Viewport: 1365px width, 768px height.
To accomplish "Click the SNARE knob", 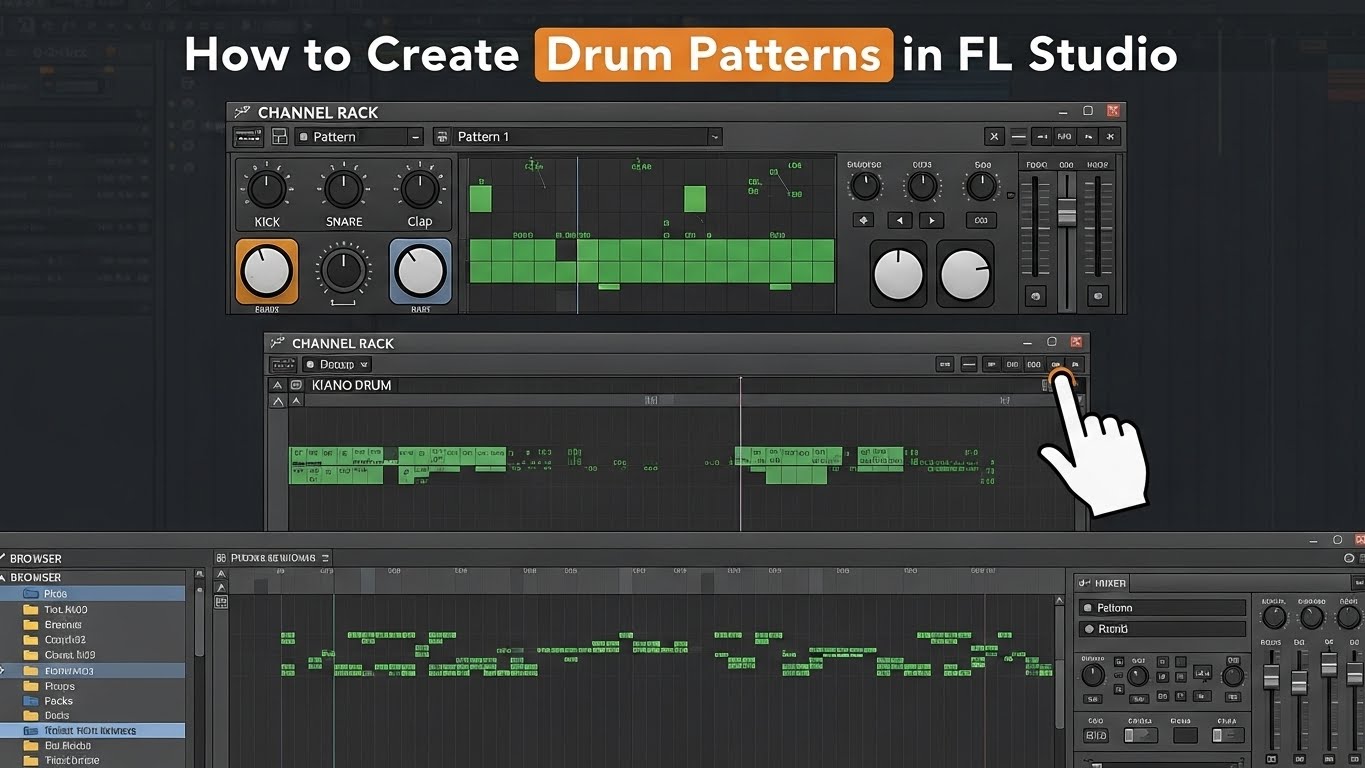I will 343,187.
